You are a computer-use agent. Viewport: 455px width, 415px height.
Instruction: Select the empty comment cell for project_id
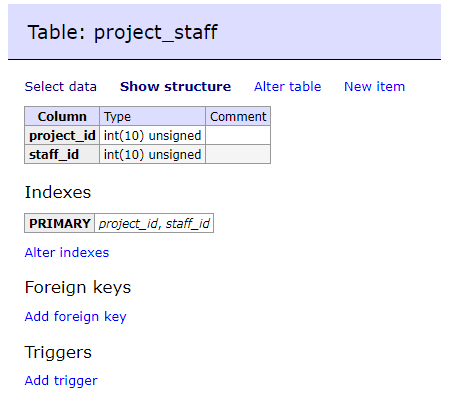click(x=238, y=135)
